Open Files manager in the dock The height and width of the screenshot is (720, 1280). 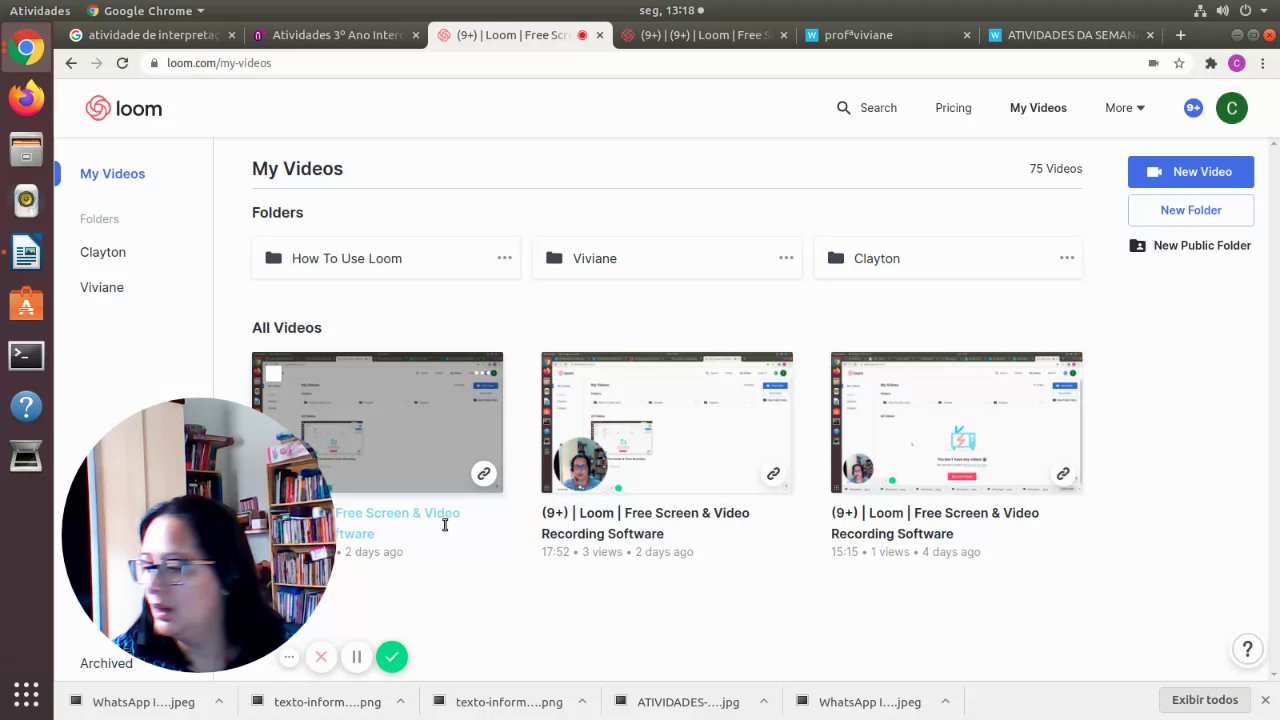pos(26,150)
